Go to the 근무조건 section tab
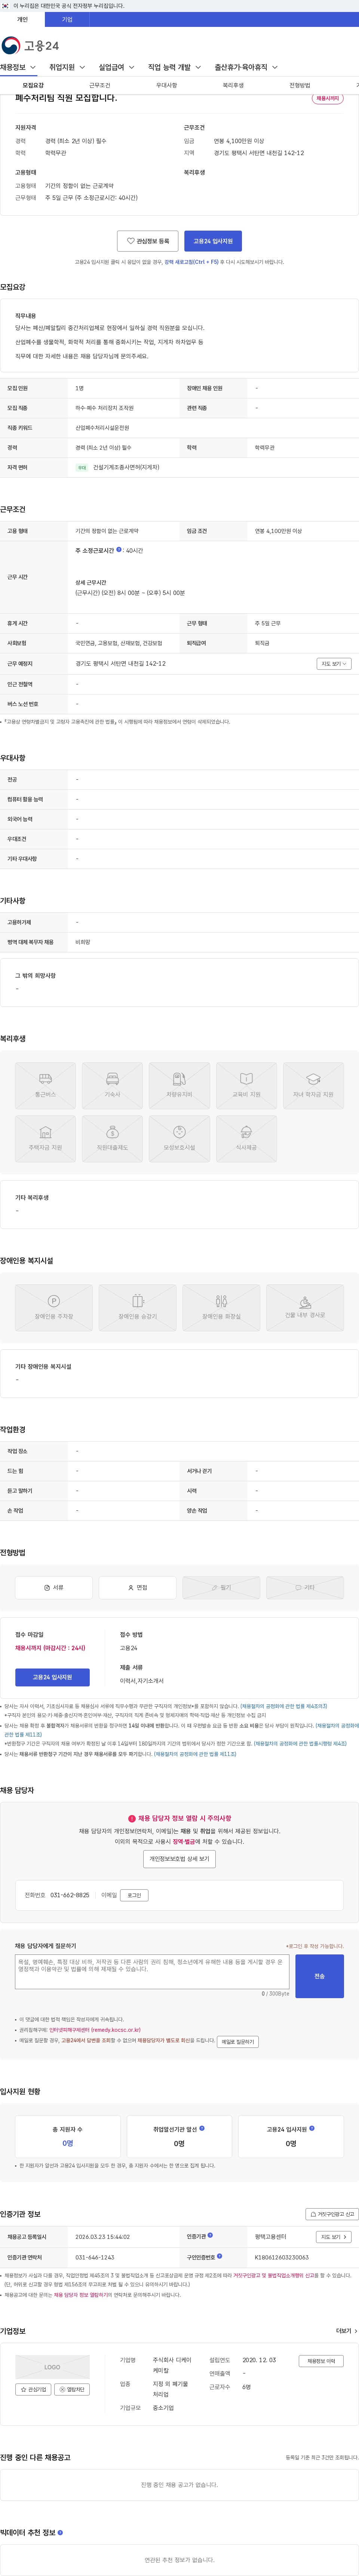This screenshot has width=359, height=2576. tap(100, 85)
